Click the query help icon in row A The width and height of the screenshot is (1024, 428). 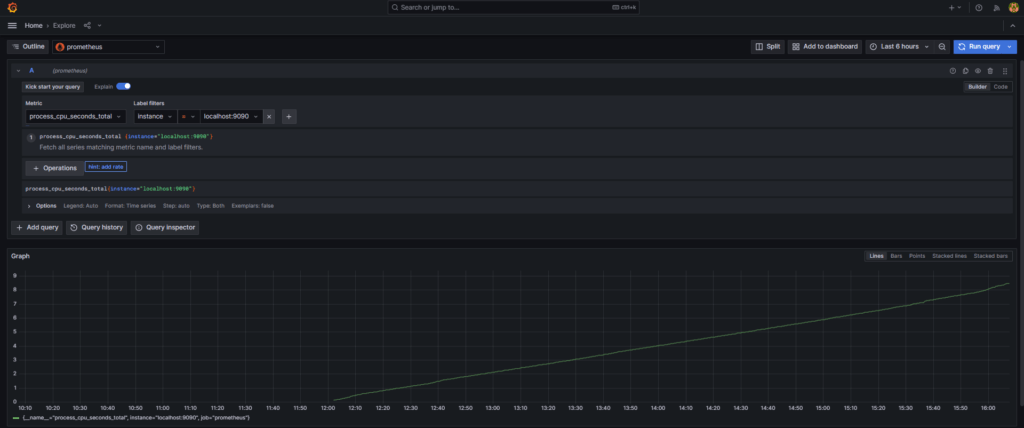click(952, 71)
